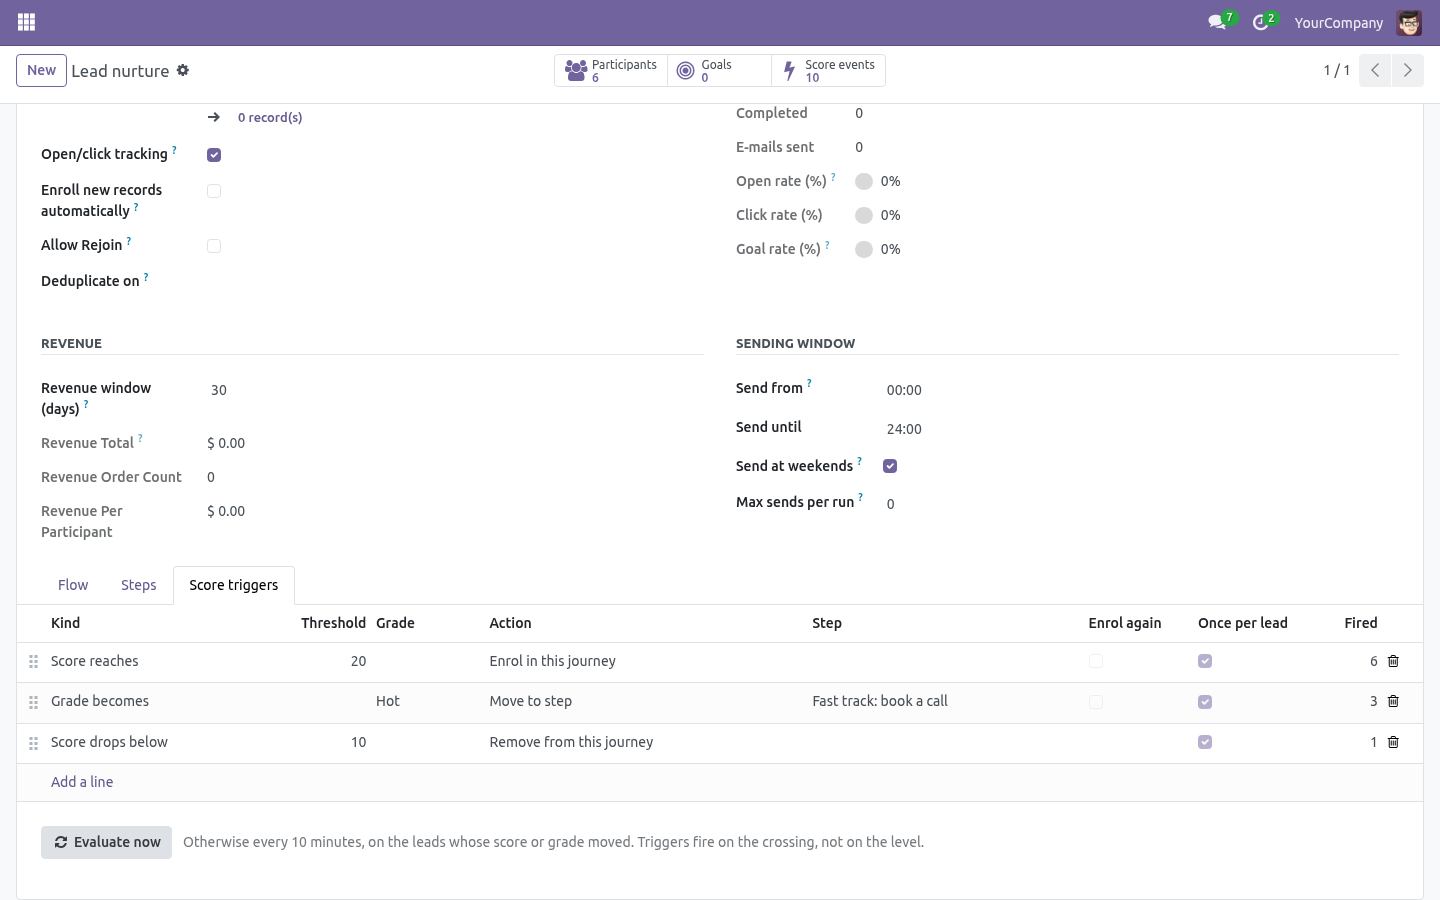Image resolution: width=1440 pixels, height=900 pixels.
Task: Show help tooltip for Send from
Action: click(x=809, y=383)
